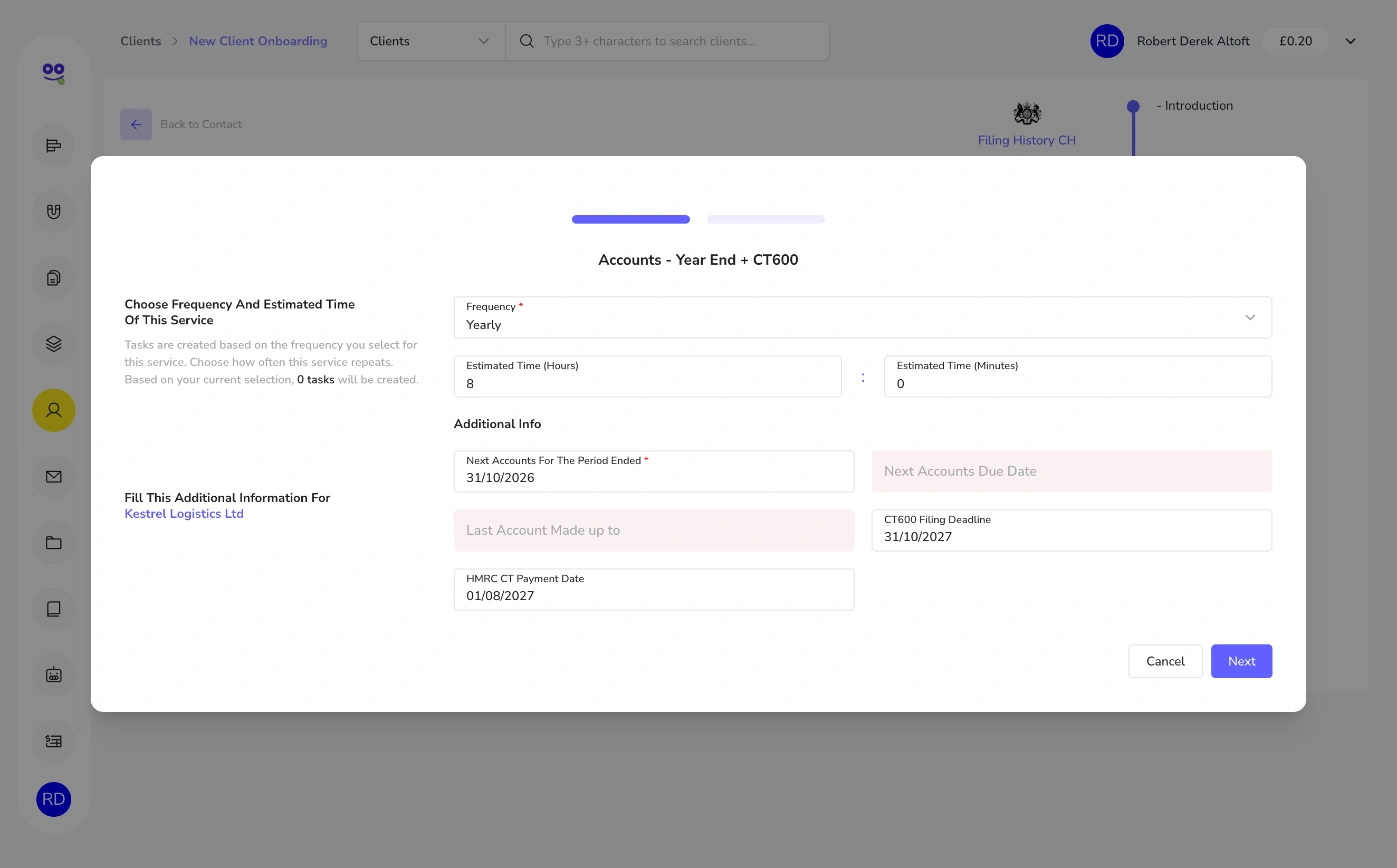Select the first wizard step bar

click(631, 219)
